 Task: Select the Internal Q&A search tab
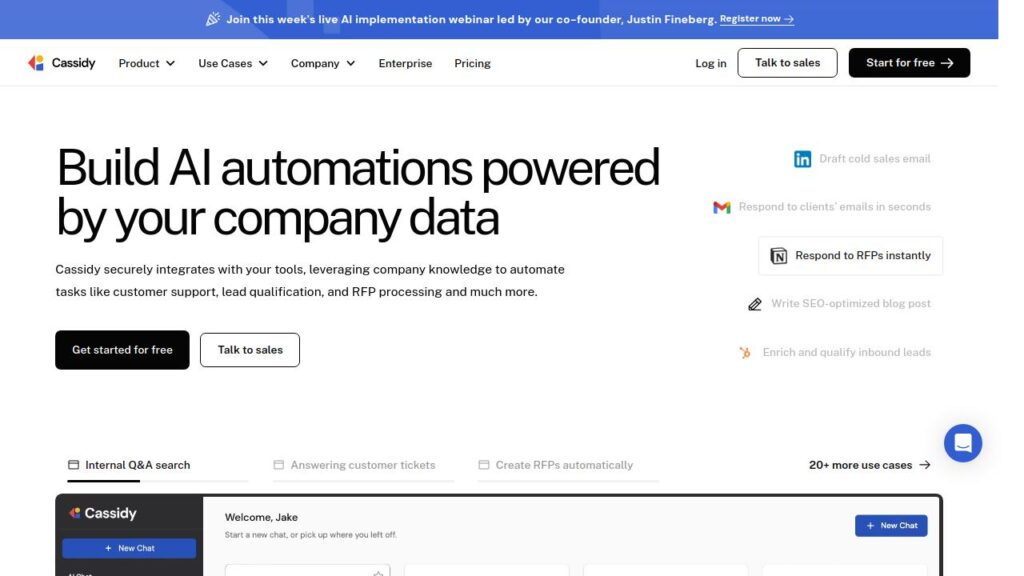pos(137,465)
